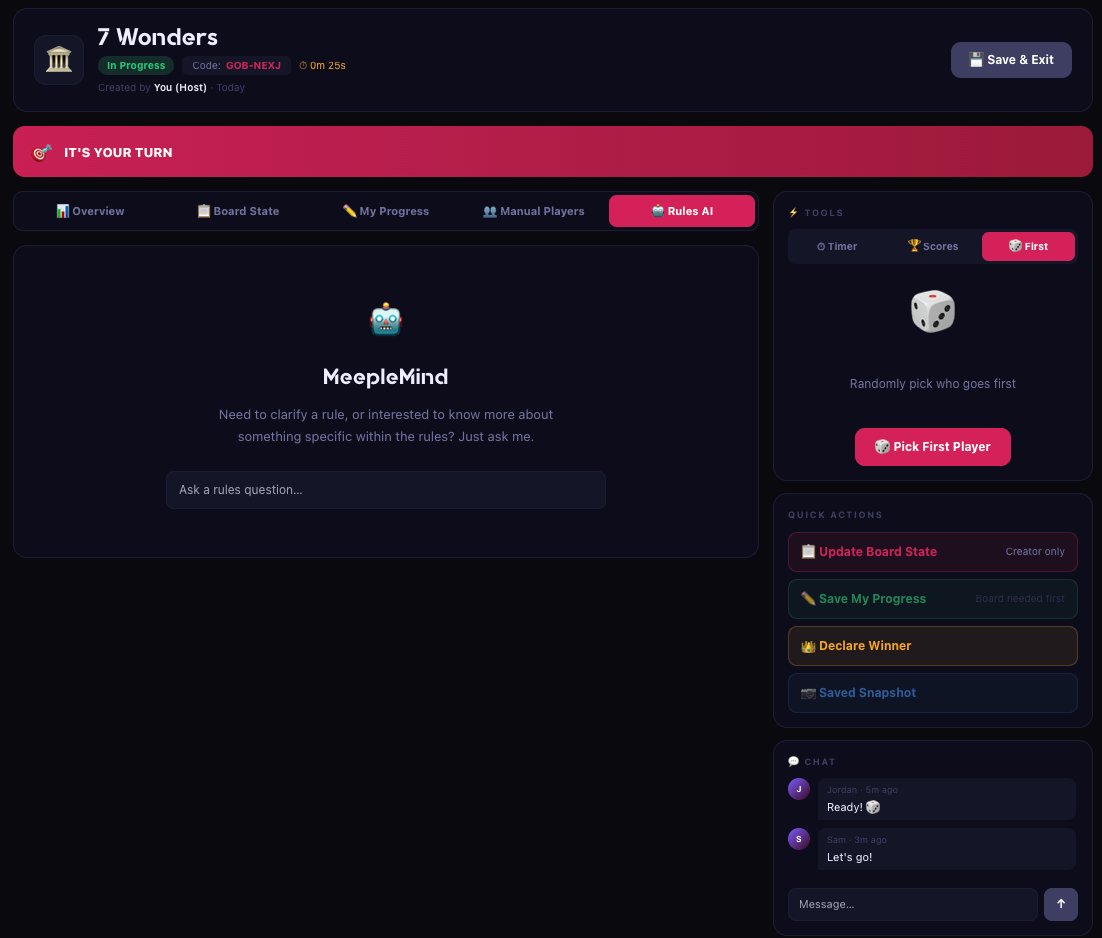Click the clock icon beside 0m 25s
This screenshot has height=938, width=1102.
click(x=303, y=65)
